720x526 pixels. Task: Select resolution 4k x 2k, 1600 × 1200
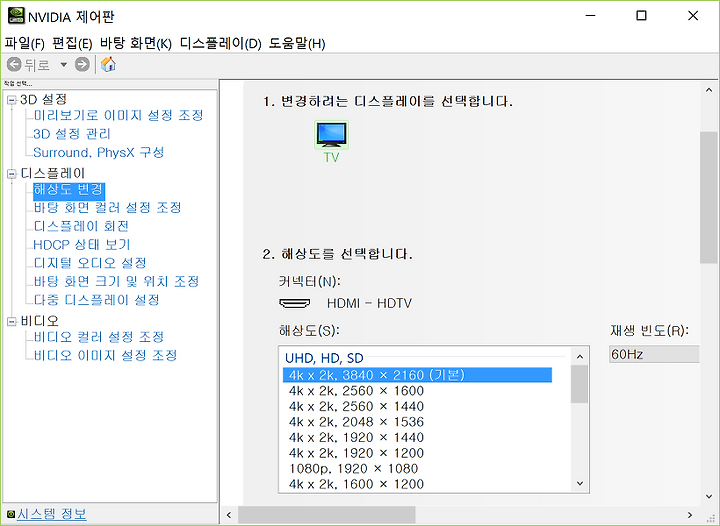pyautogui.click(x=356, y=484)
